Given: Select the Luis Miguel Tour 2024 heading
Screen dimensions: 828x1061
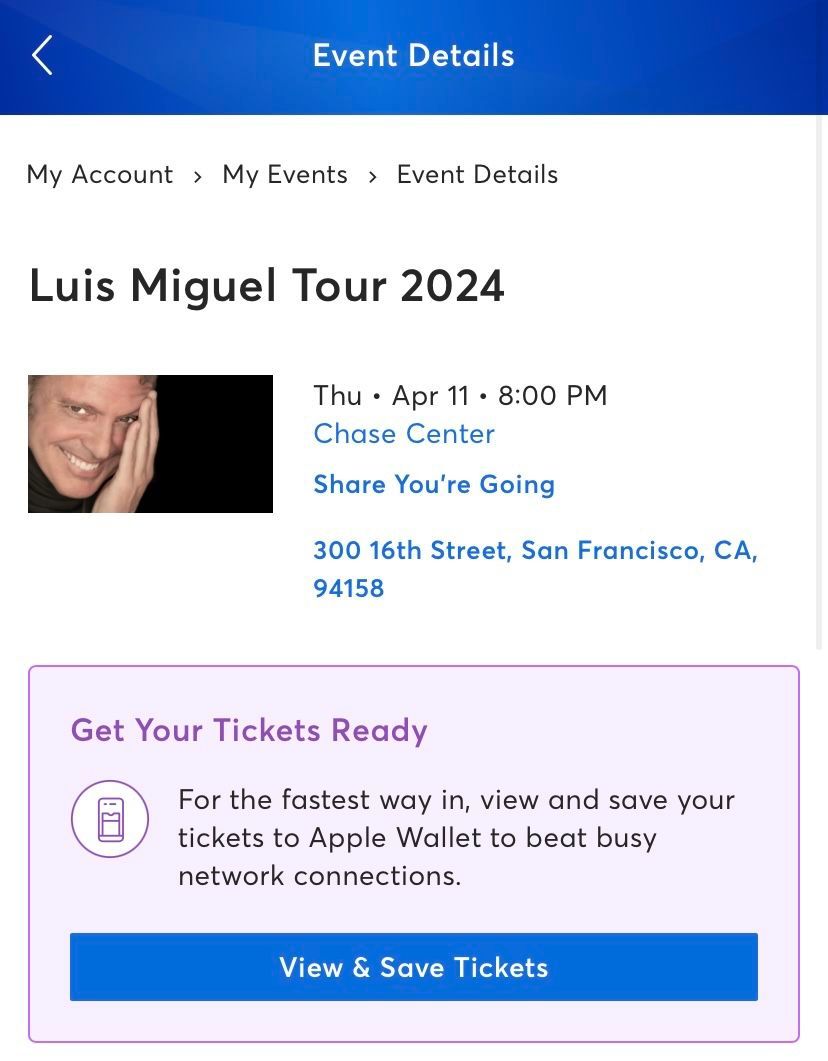Looking at the screenshot, I should tap(267, 286).
